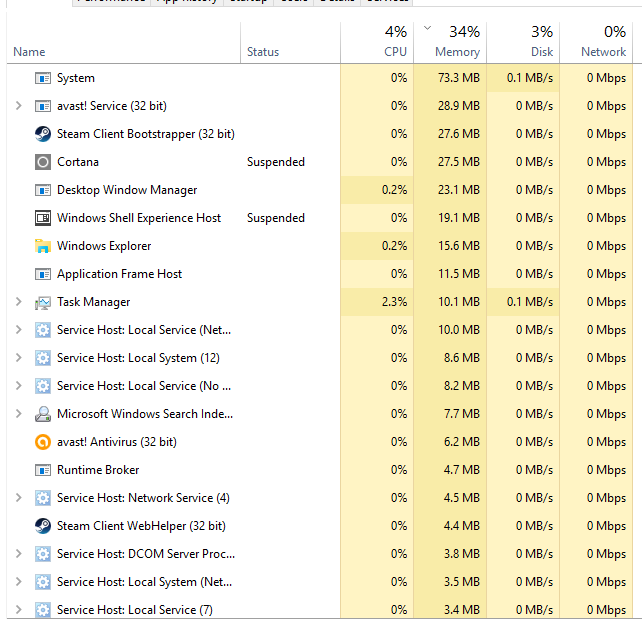The width and height of the screenshot is (642, 624).
Task: Select the Runtime Broker process name
Action: point(98,470)
